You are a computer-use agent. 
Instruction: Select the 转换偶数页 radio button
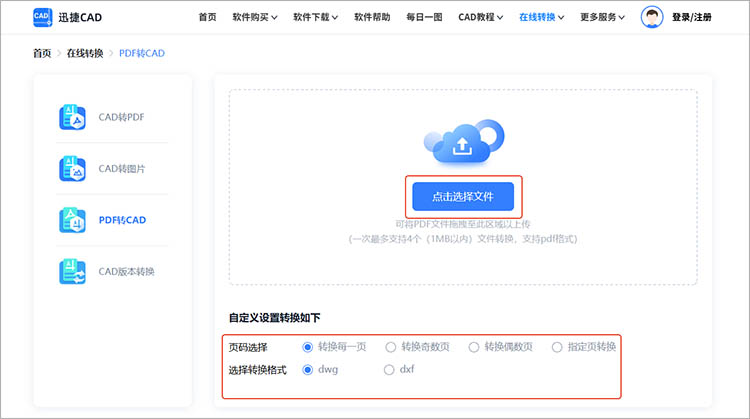pos(474,347)
